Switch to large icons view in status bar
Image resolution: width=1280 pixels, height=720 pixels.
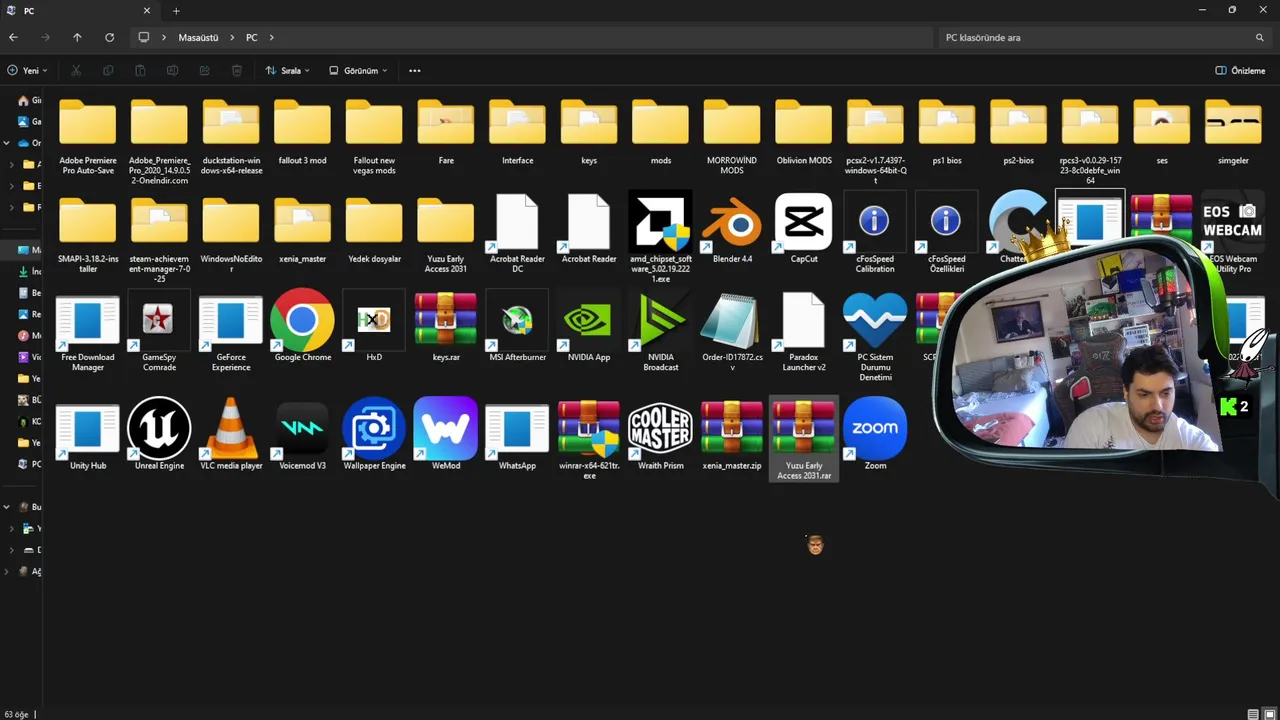[x=1270, y=713]
